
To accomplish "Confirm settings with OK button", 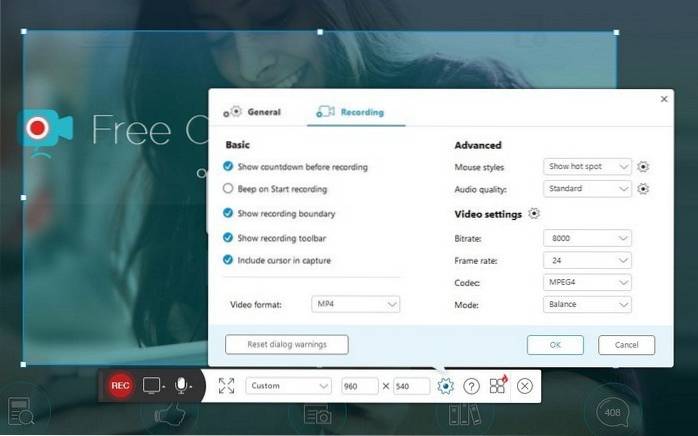I will [555, 345].
